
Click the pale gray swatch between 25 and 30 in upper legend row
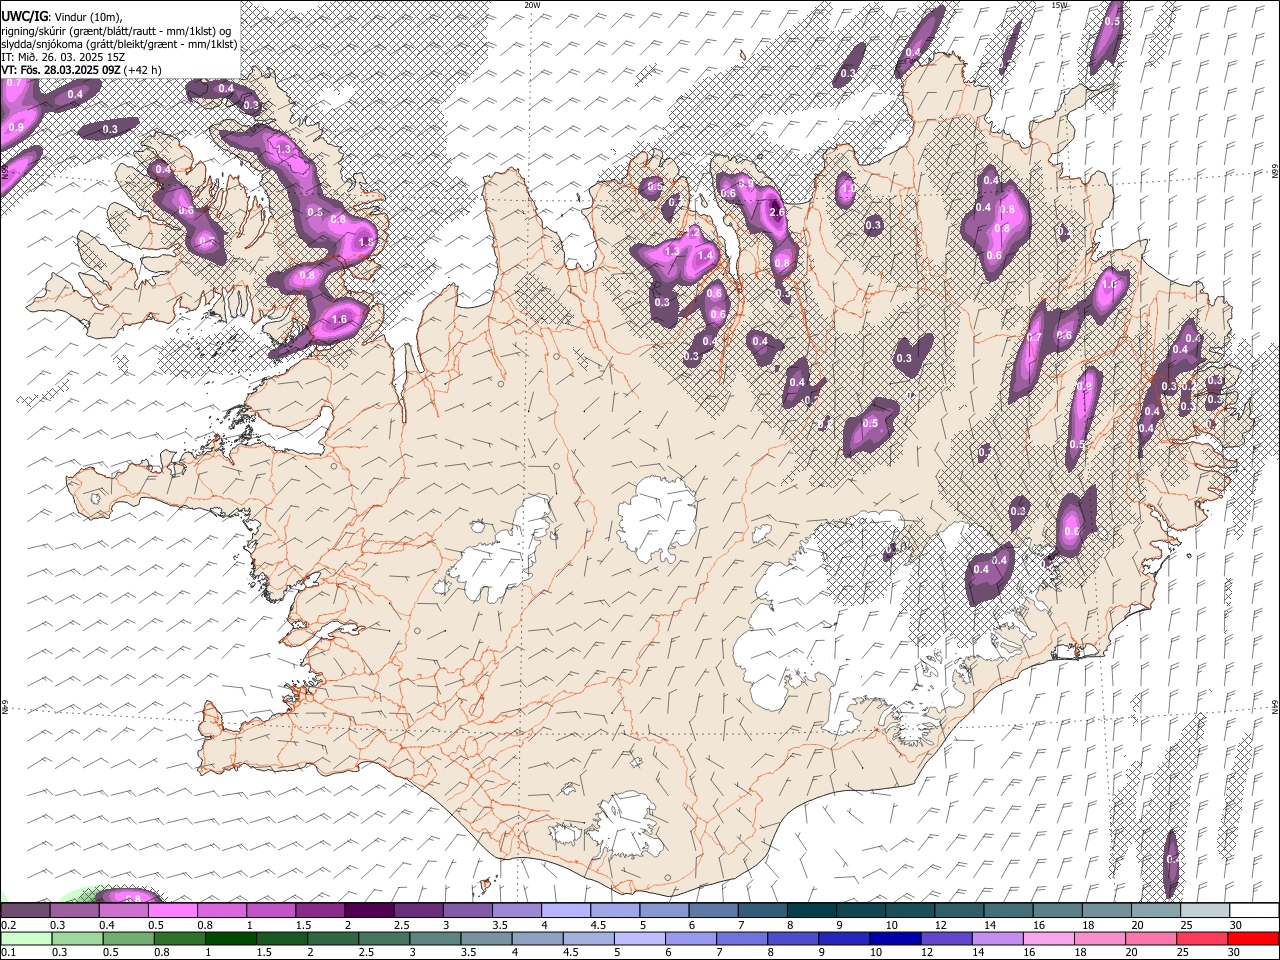(1205, 910)
